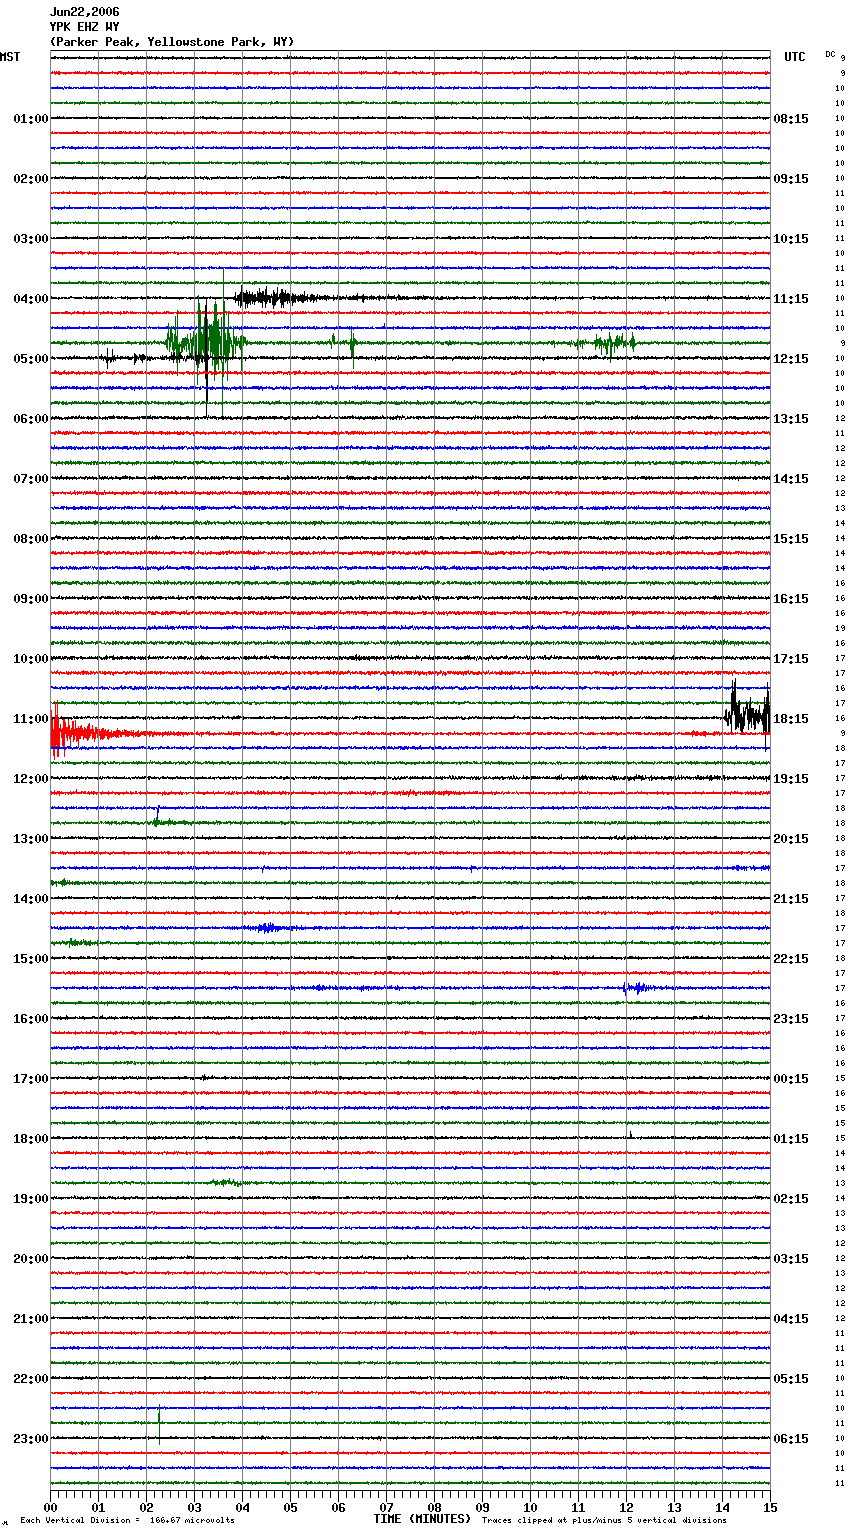Click the Parker Peak, Yellowstone Park location title

click(x=172, y=42)
